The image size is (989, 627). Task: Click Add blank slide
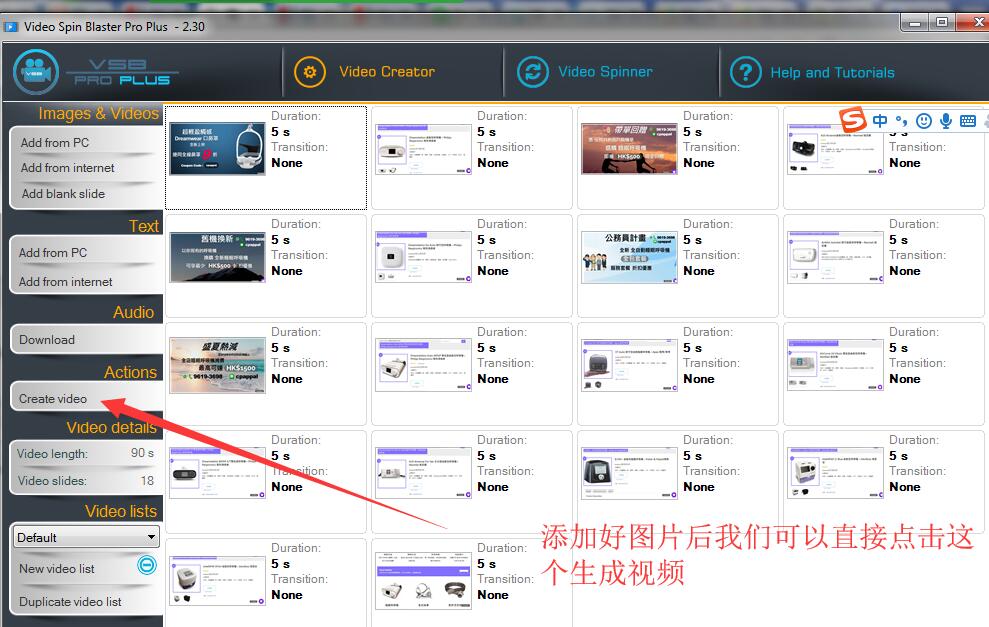pos(63,194)
